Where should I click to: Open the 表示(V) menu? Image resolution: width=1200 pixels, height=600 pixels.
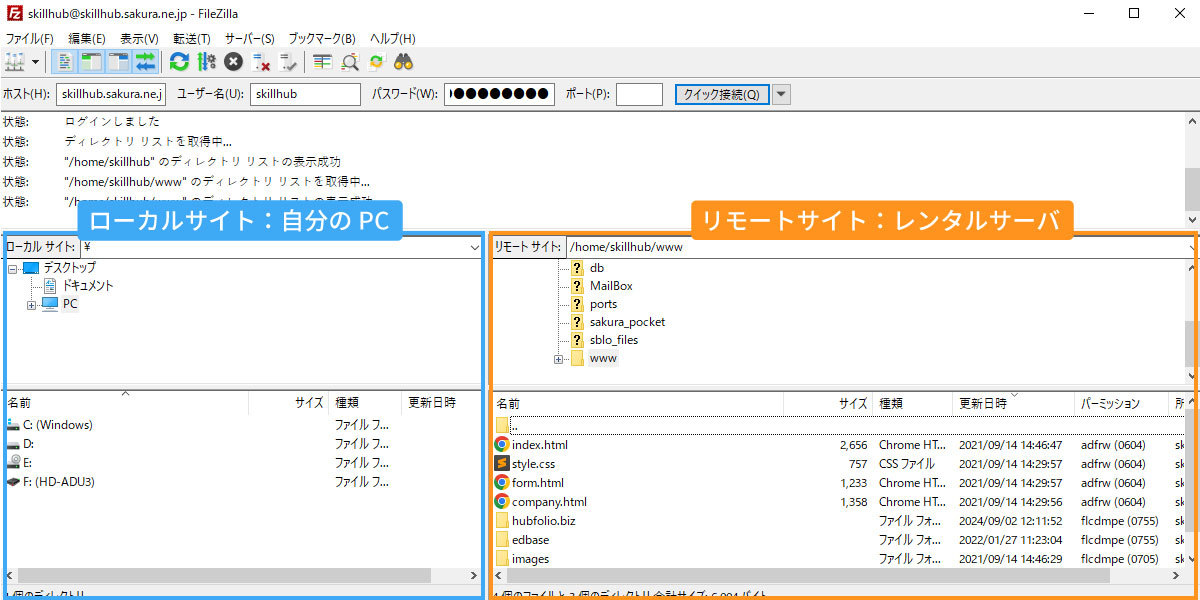click(x=139, y=38)
